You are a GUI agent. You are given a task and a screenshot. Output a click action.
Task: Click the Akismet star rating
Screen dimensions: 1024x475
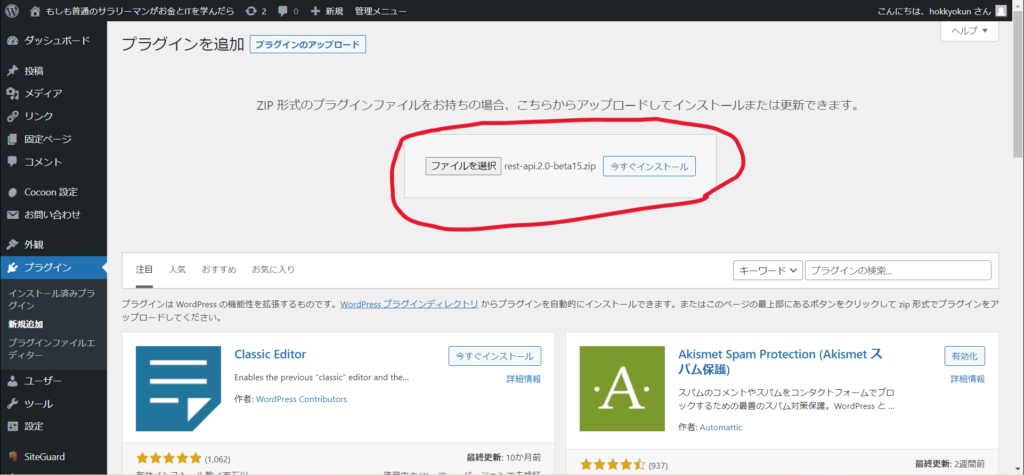[613, 465]
